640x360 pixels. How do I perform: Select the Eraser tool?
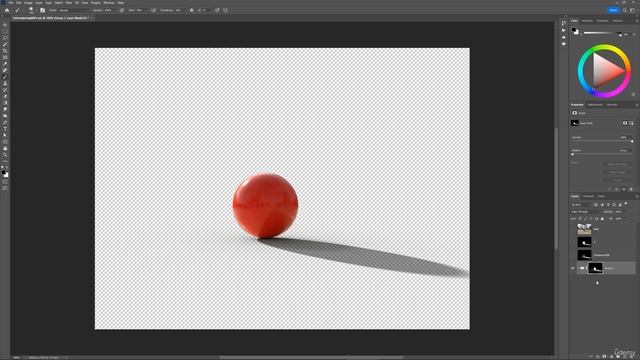point(5,96)
